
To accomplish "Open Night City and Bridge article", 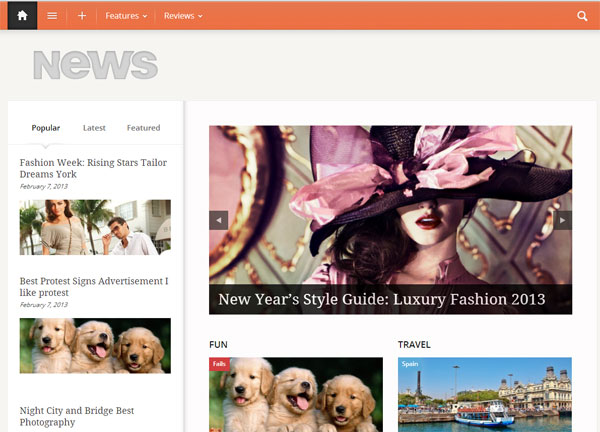I will (77, 416).
